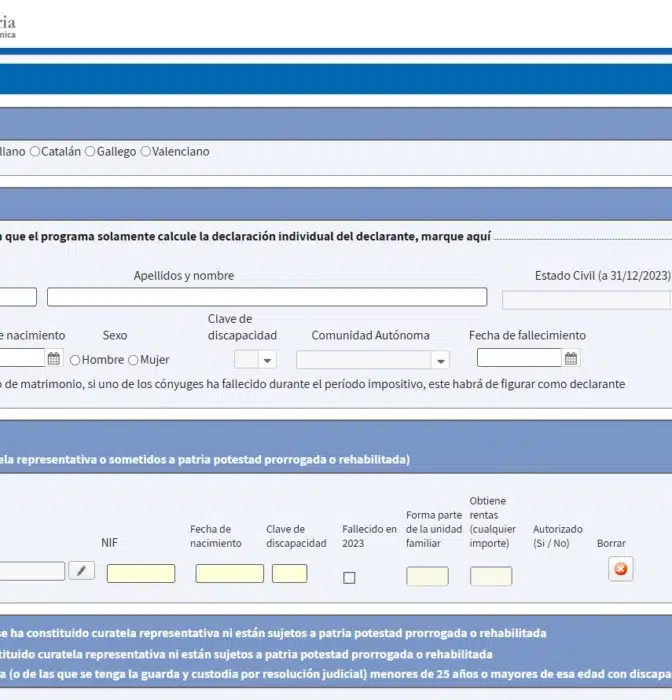Image resolution: width=672 pixels, height=700 pixels.
Task: Click the 'Autorizado (Si / No)' column header
Action: [x=558, y=536]
